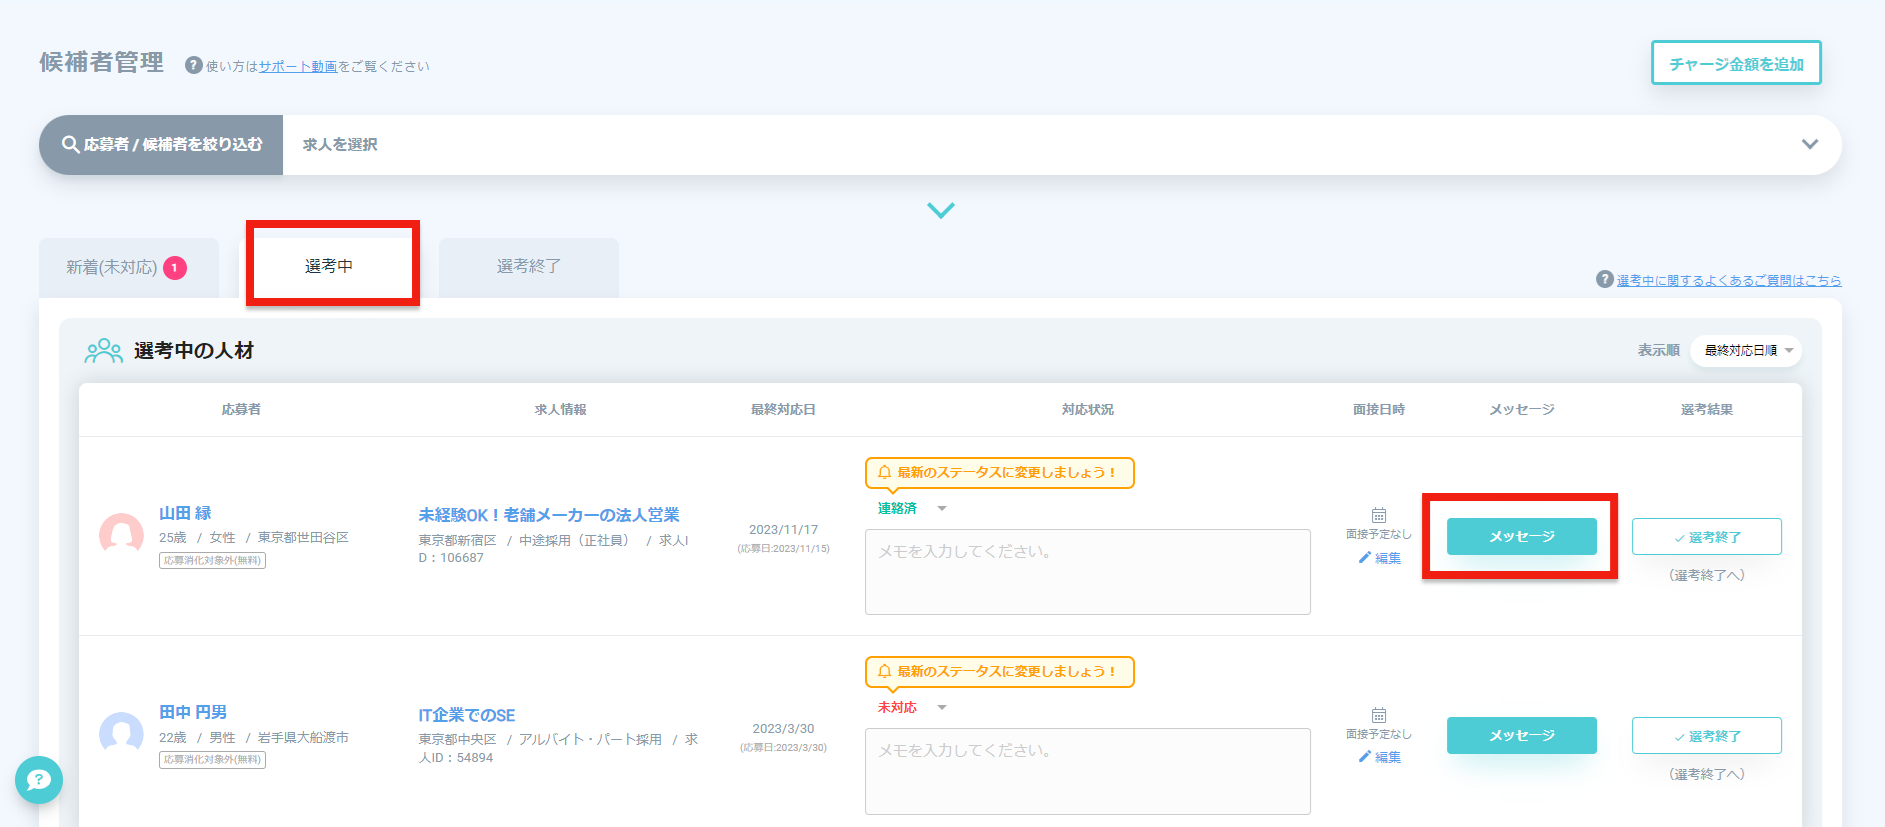
Task: Open the 最終対応日順 sort order dropdown
Action: [1746, 351]
